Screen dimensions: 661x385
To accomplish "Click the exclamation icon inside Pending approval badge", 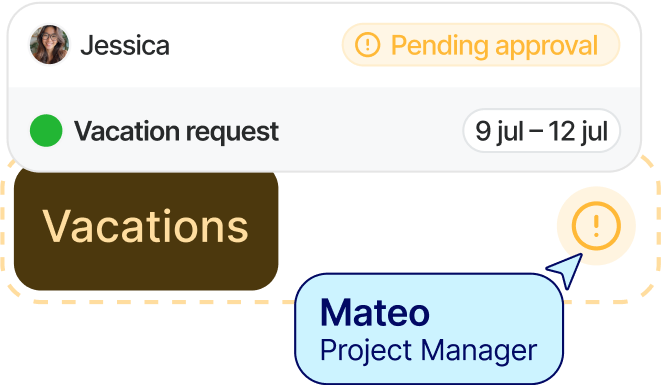I will (368, 45).
